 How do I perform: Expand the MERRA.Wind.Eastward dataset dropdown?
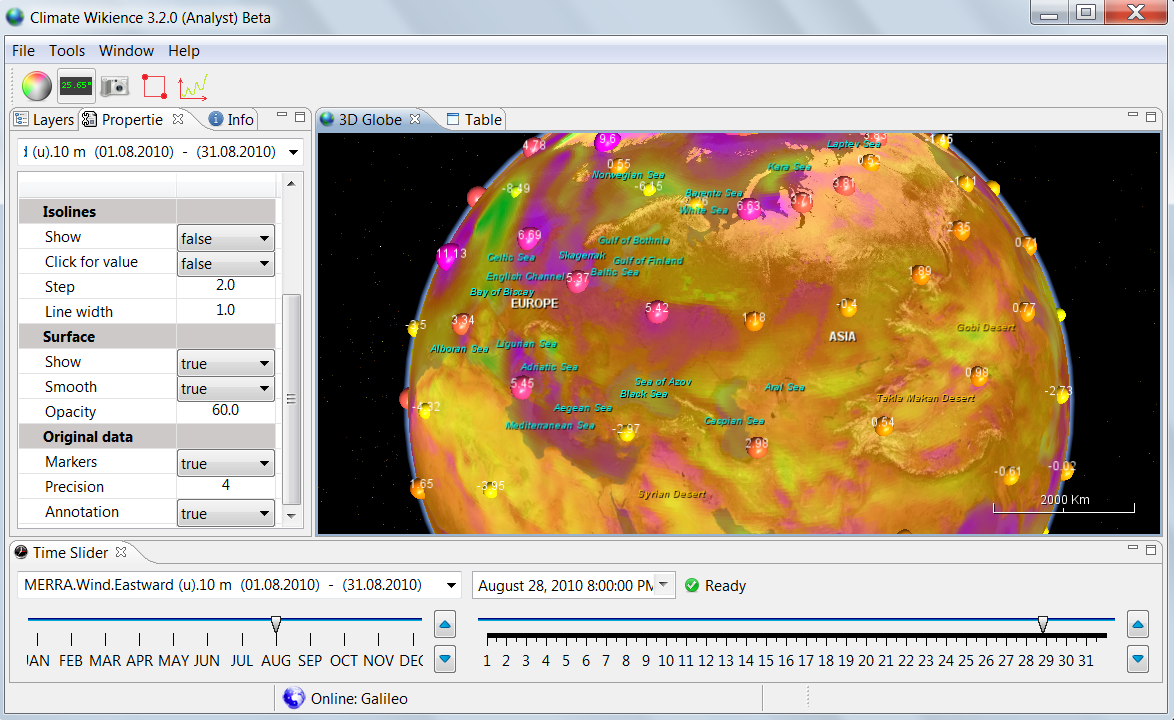pyautogui.click(x=451, y=585)
